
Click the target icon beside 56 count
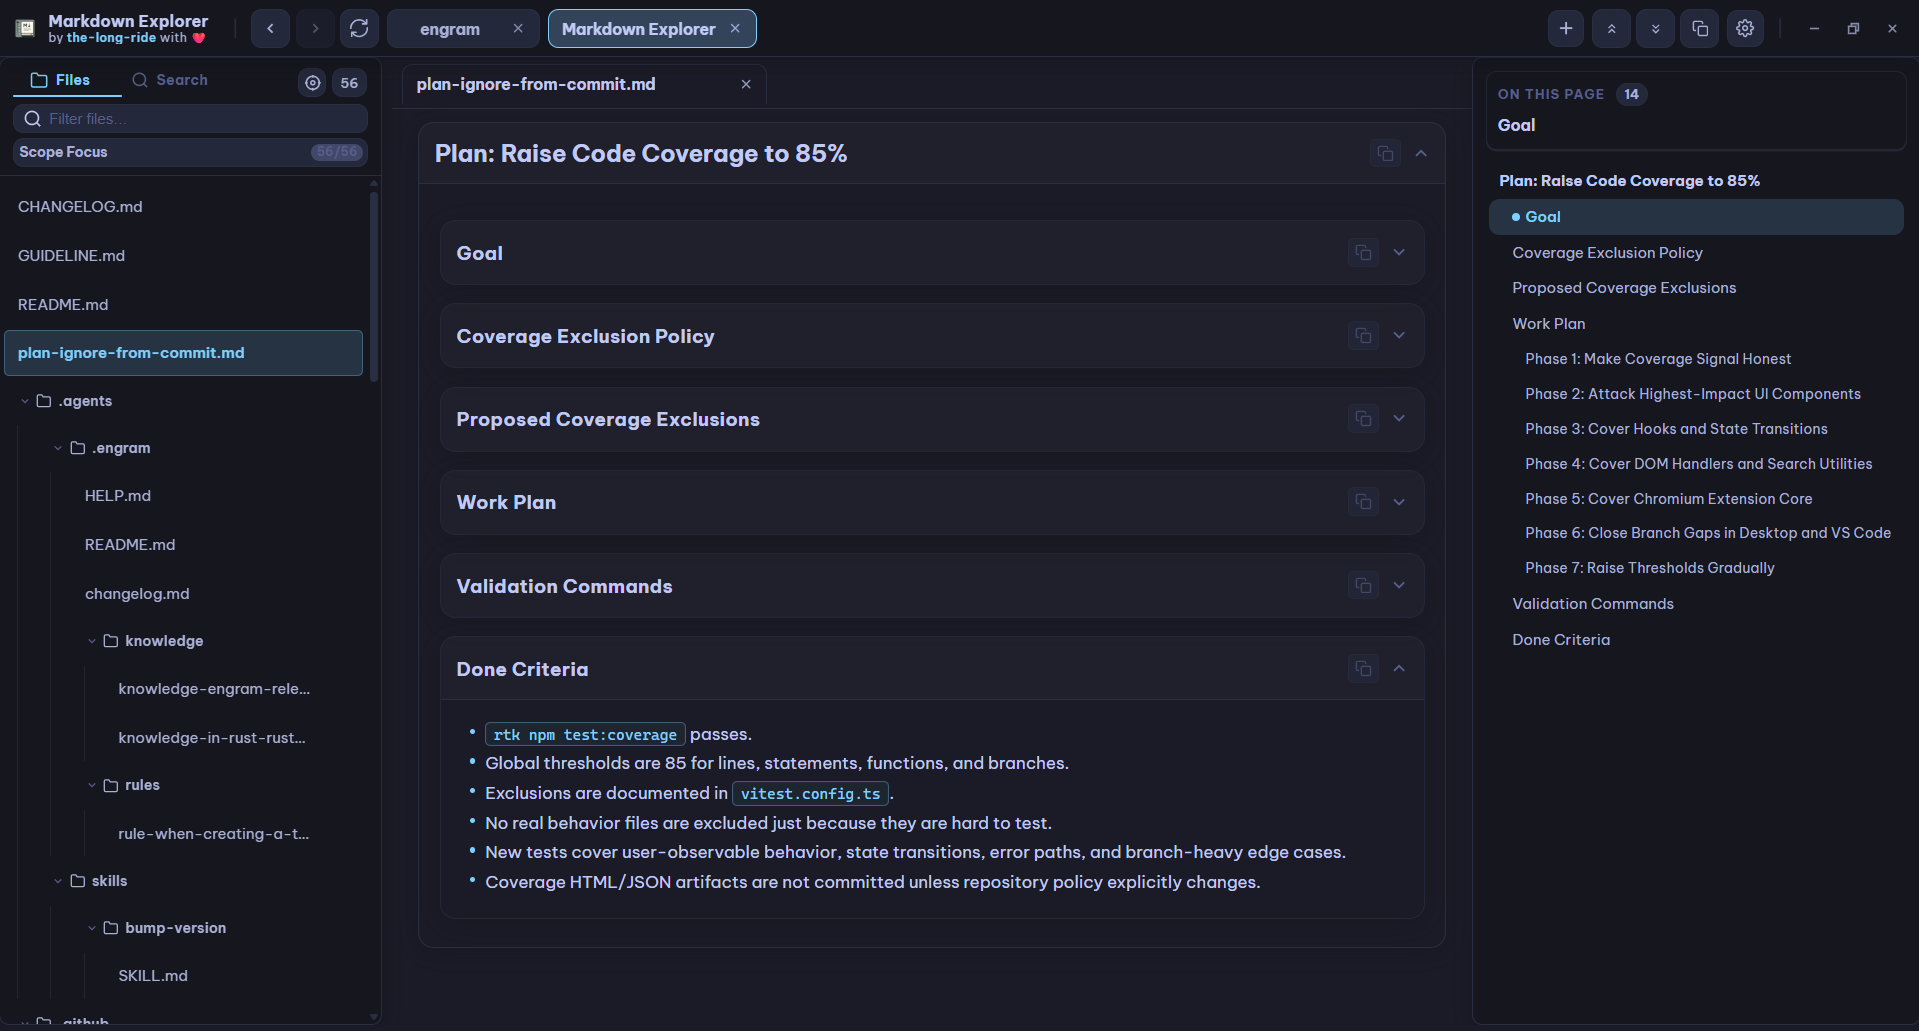click(313, 83)
